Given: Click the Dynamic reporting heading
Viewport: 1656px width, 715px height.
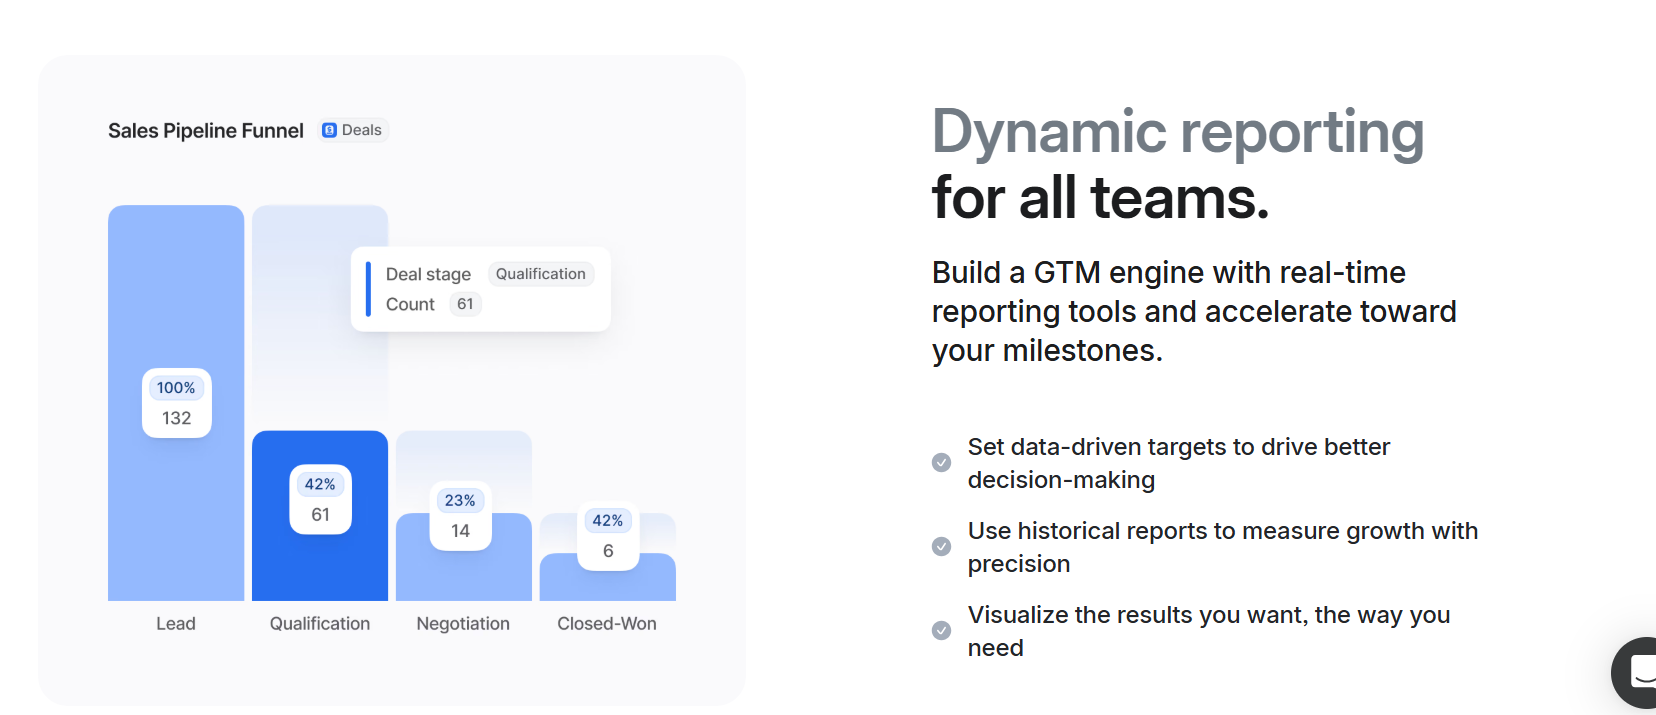Looking at the screenshot, I should click(1178, 133).
